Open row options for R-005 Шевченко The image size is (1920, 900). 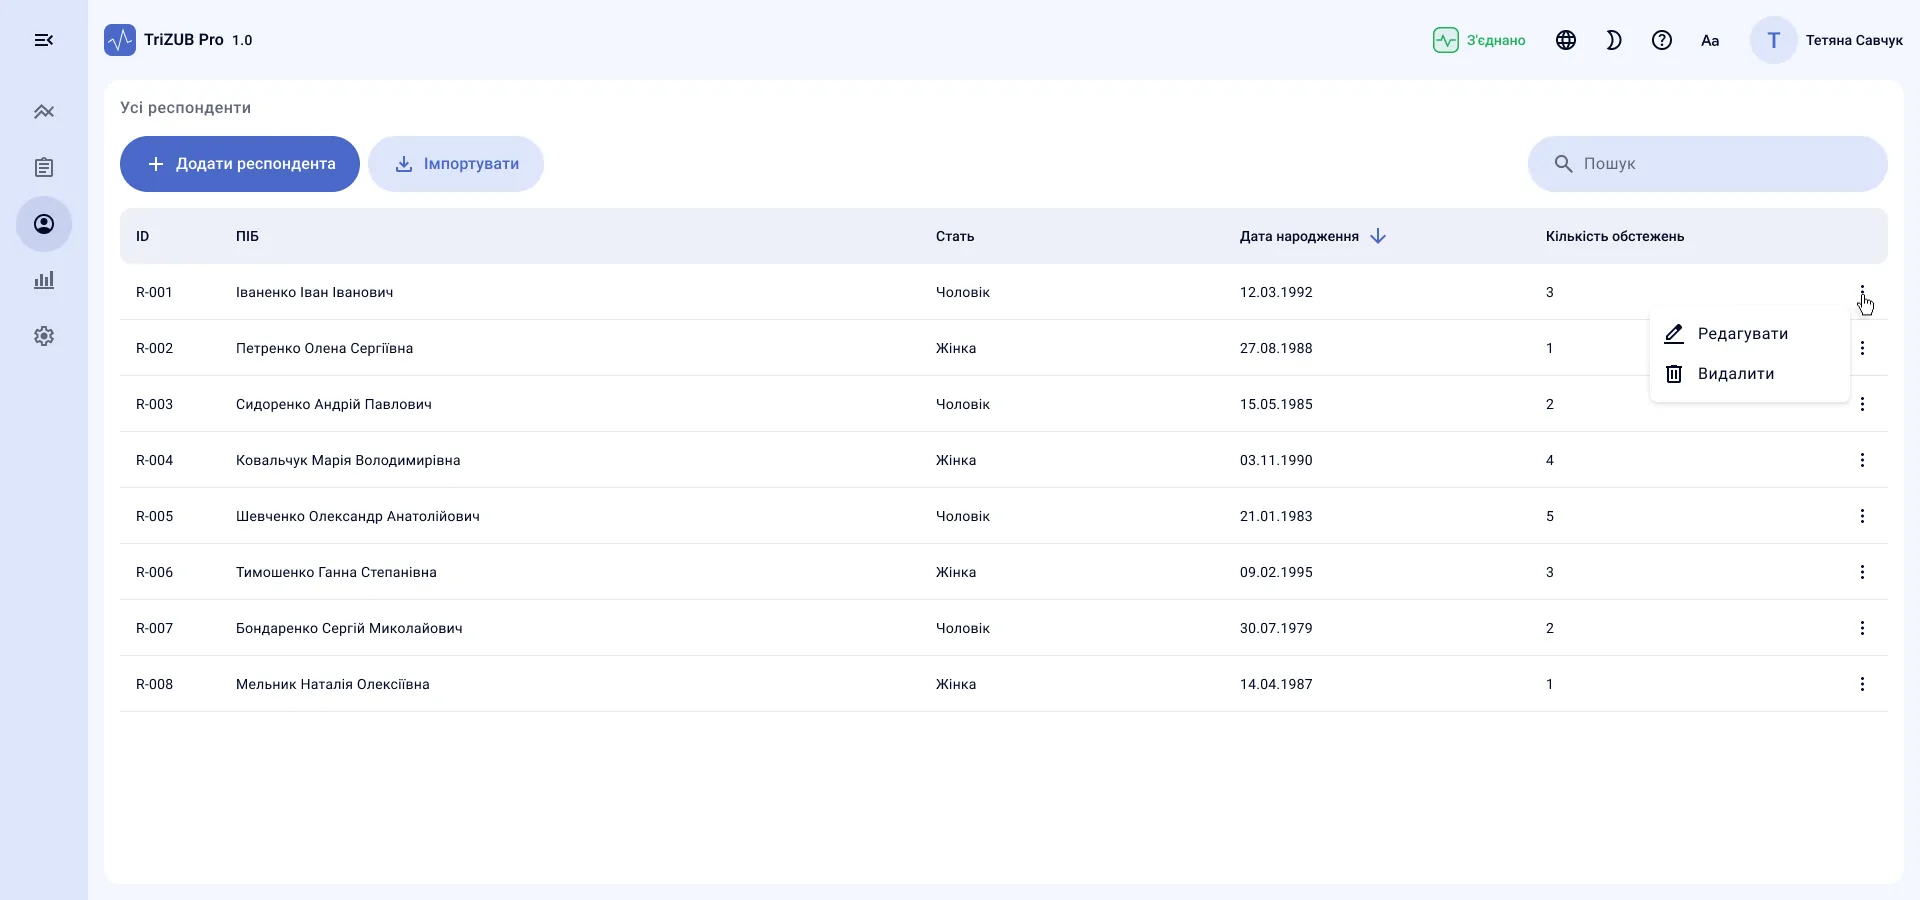pyautogui.click(x=1862, y=516)
